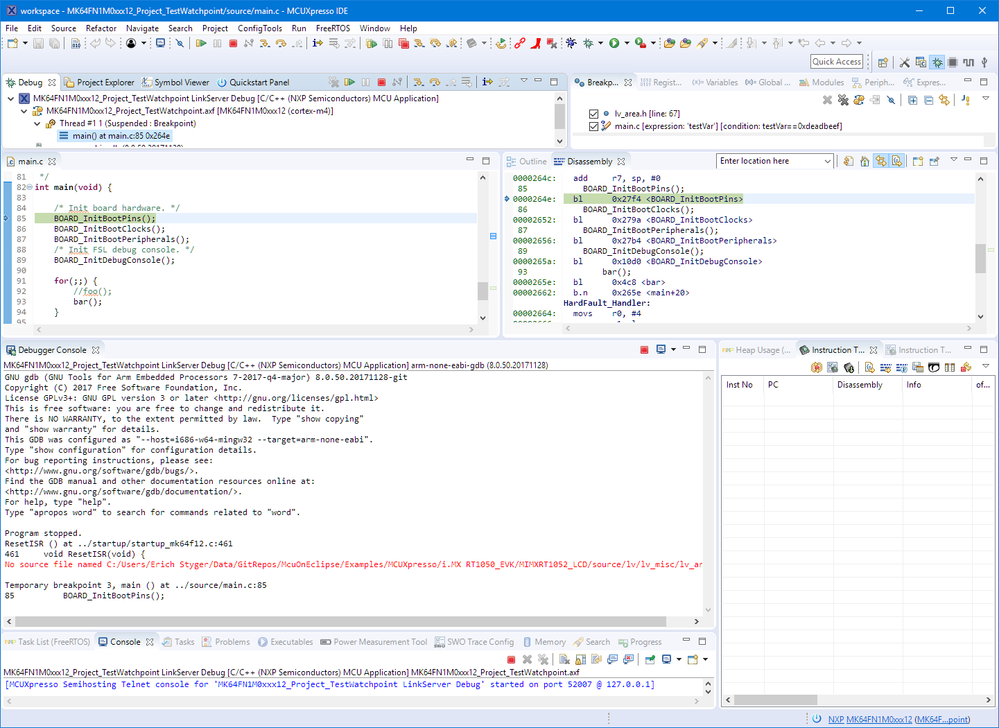Screen dimensions: 999x728
Task: Switch to the Memory tab
Action: [x=544, y=642]
